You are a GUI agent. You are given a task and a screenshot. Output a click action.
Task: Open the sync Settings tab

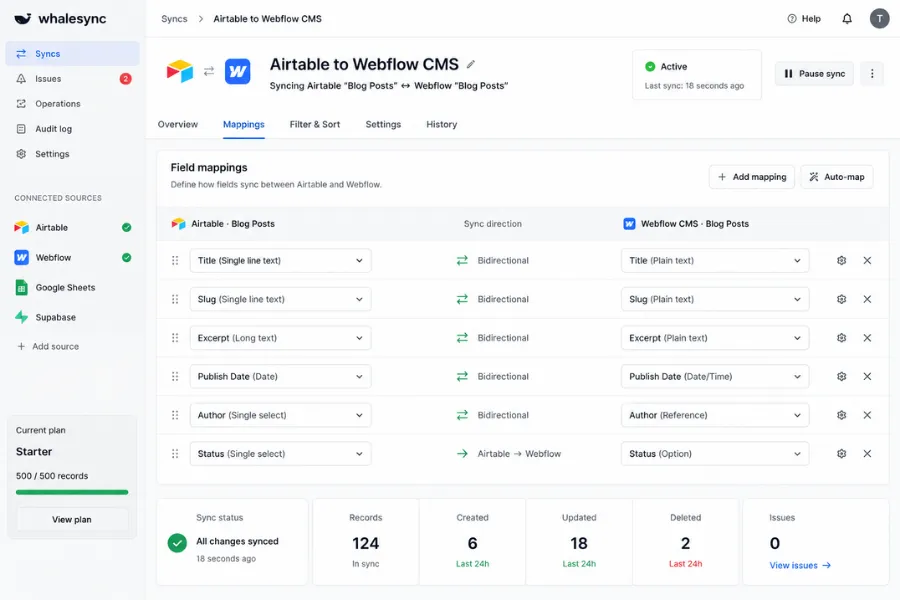coord(383,125)
